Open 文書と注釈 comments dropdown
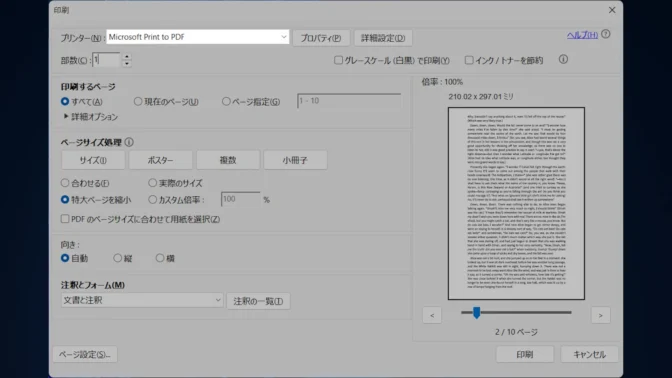Screen dimensions: 672x378 [142, 300]
